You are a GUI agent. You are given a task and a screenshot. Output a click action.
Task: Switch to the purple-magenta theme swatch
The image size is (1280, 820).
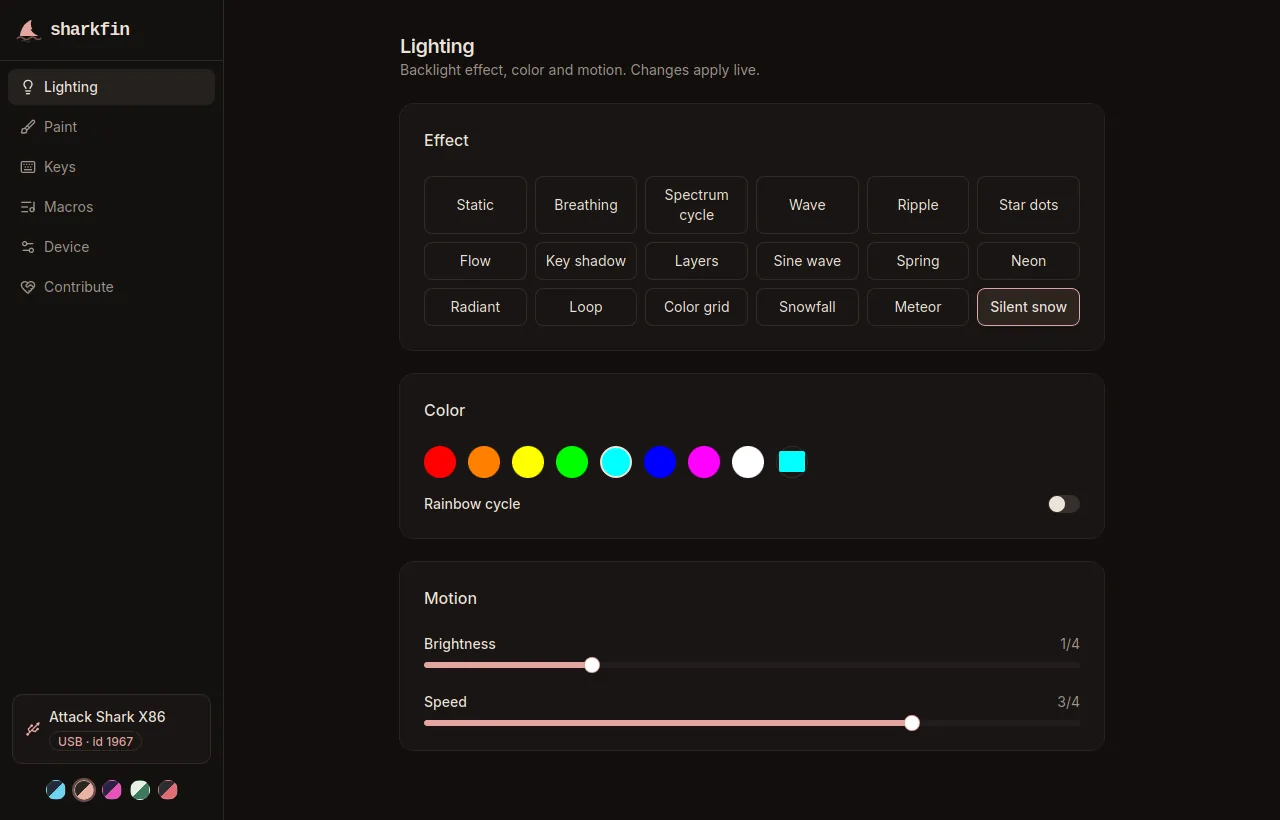112,790
